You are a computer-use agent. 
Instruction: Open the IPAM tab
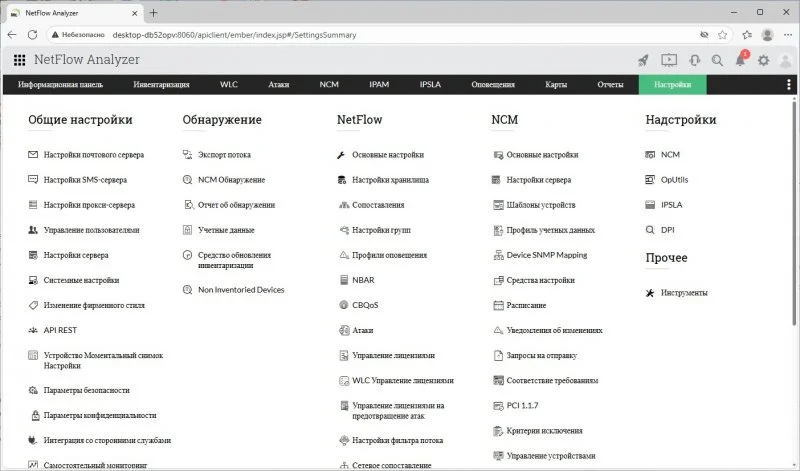pos(379,85)
